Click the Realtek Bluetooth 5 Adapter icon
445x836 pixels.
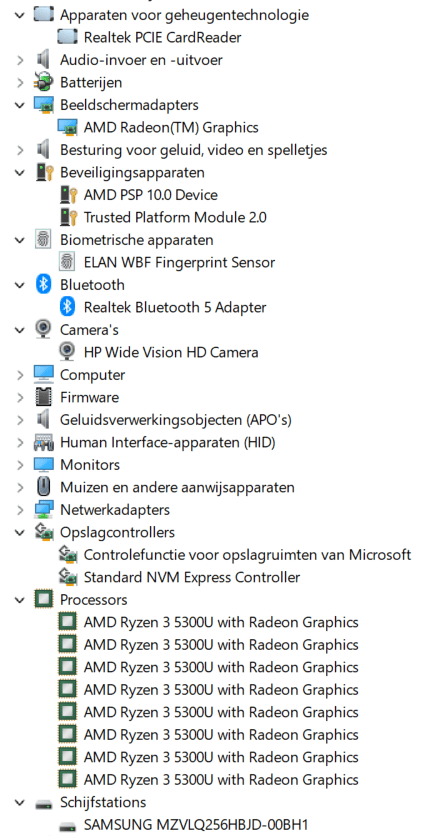click(67, 307)
